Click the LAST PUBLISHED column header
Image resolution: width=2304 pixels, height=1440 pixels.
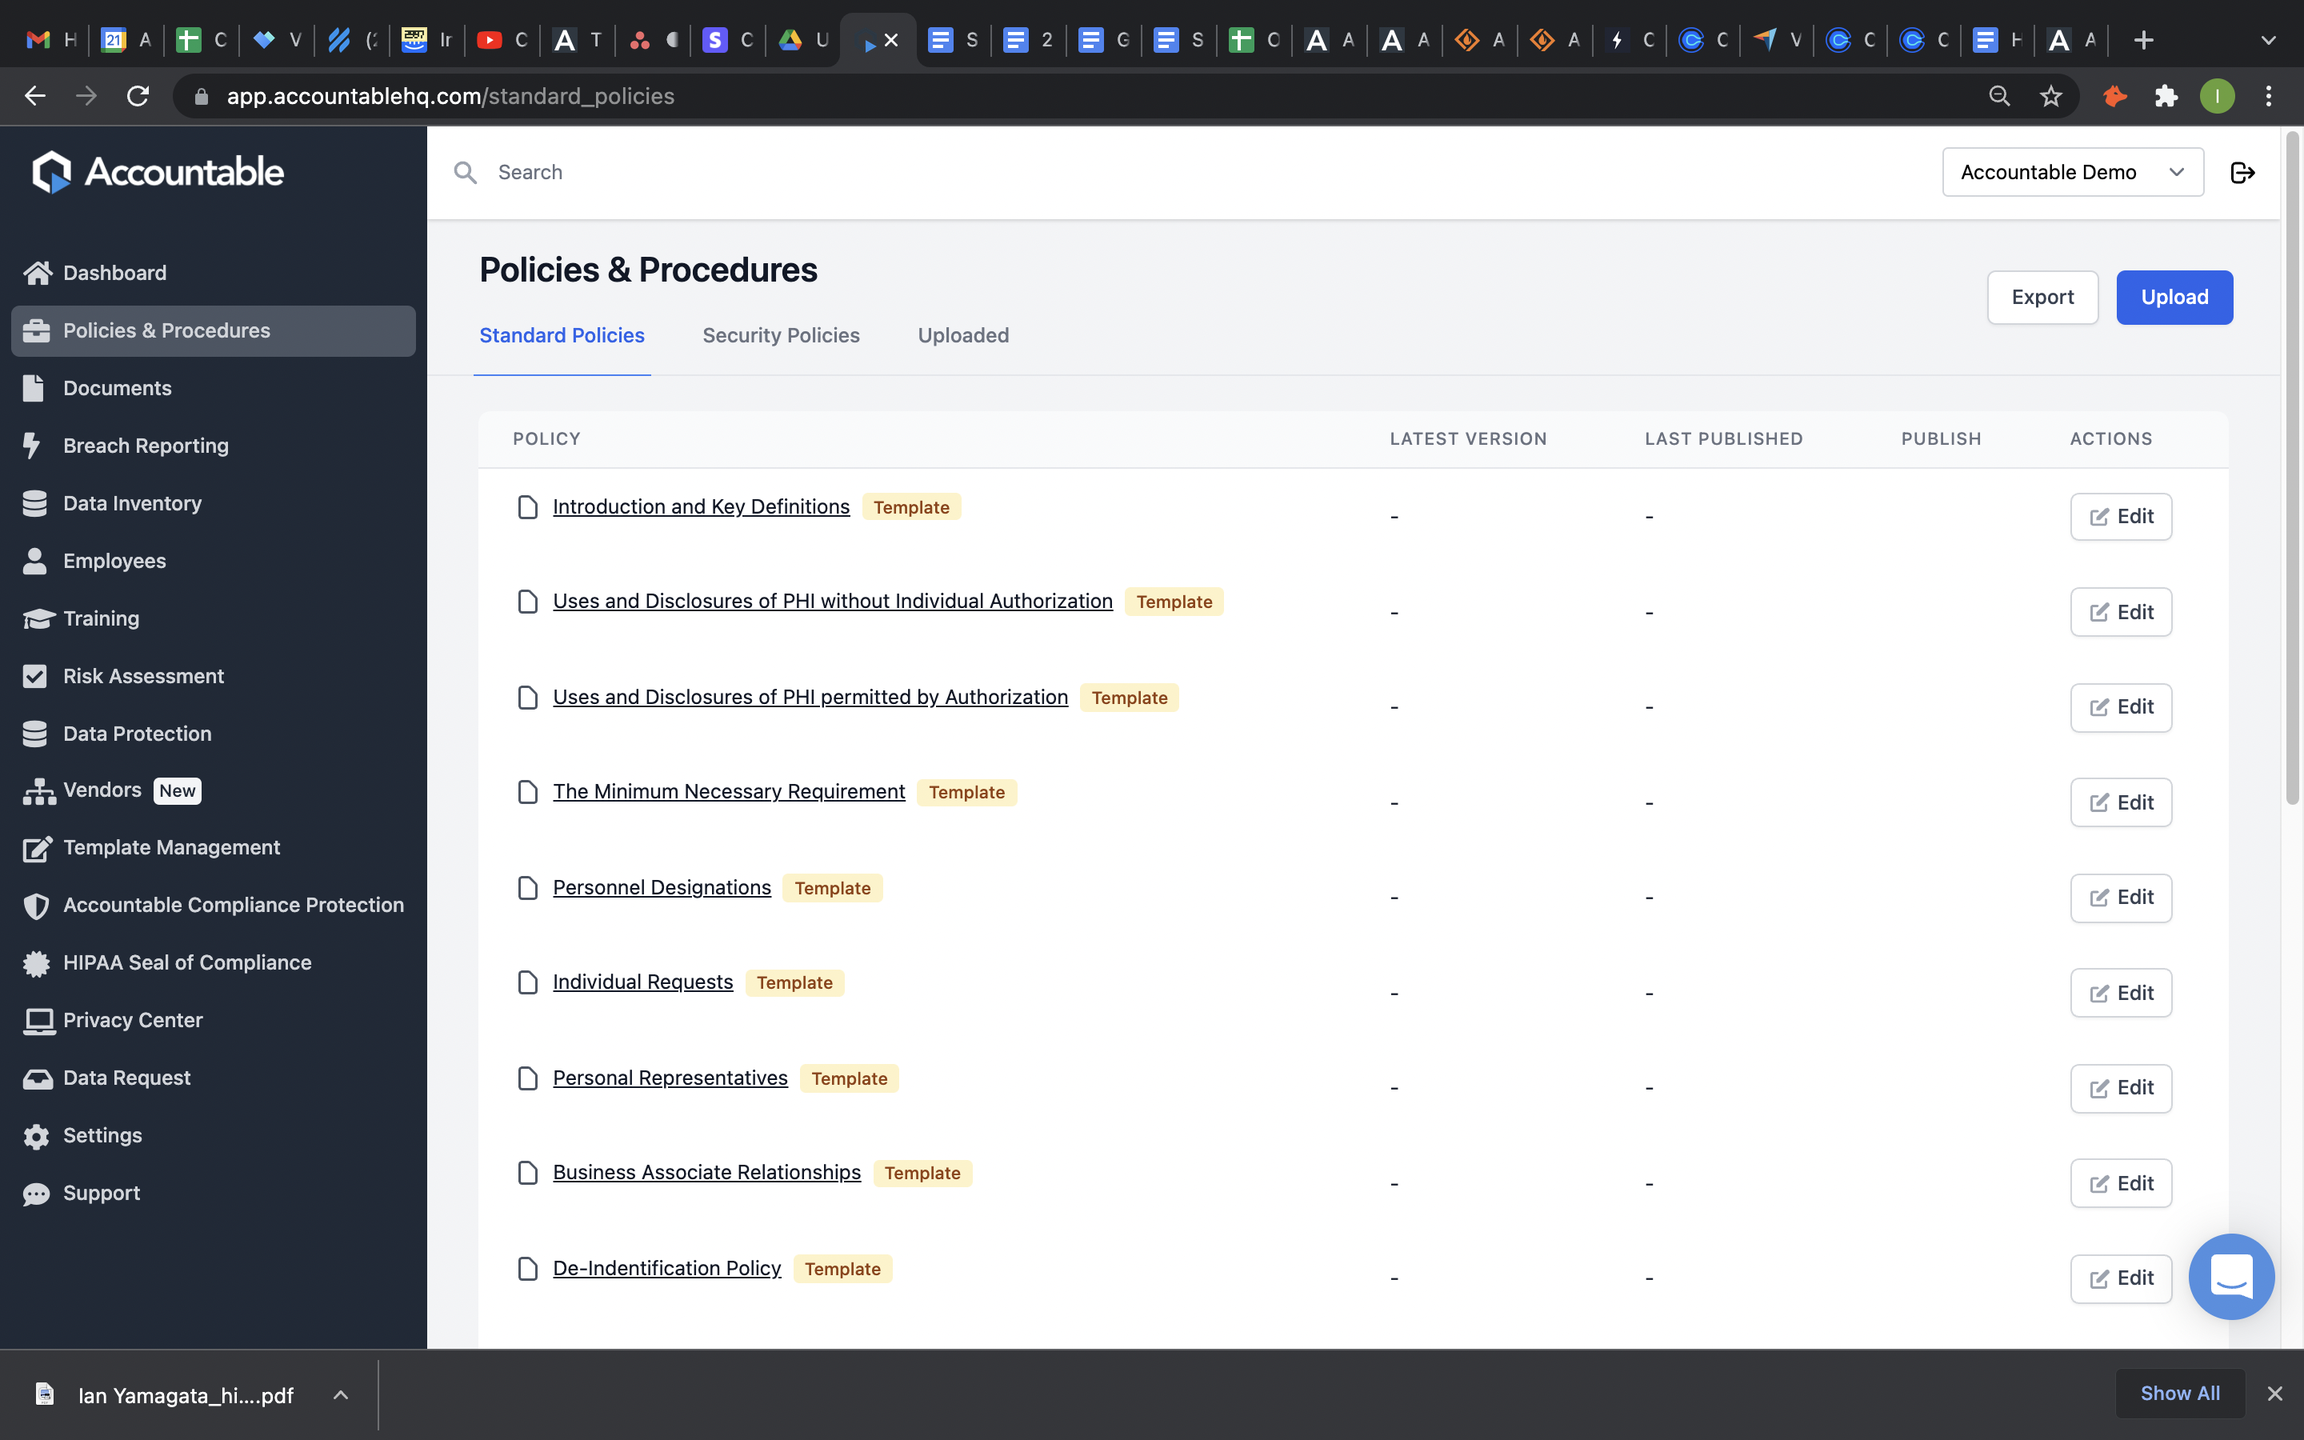coord(1724,439)
